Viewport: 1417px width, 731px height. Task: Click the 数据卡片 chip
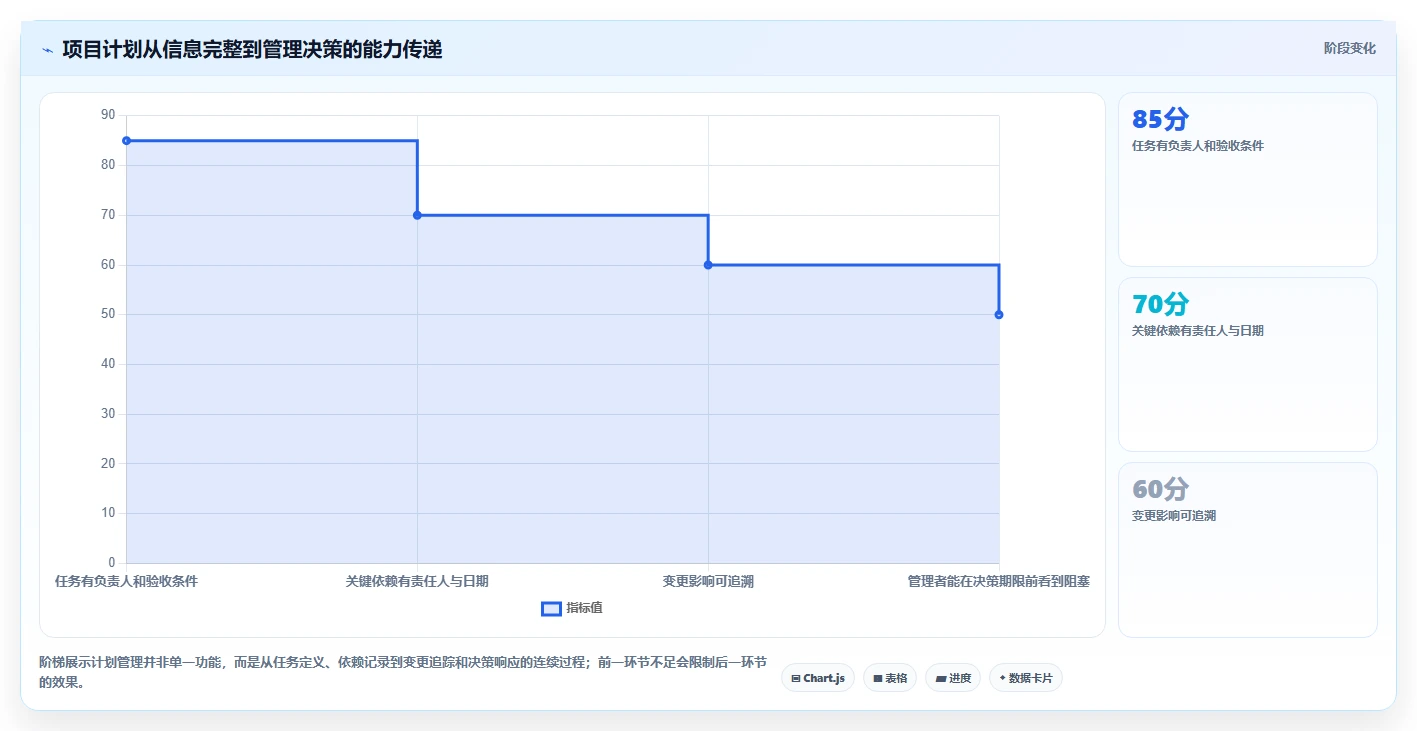(x=1026, y=678)
